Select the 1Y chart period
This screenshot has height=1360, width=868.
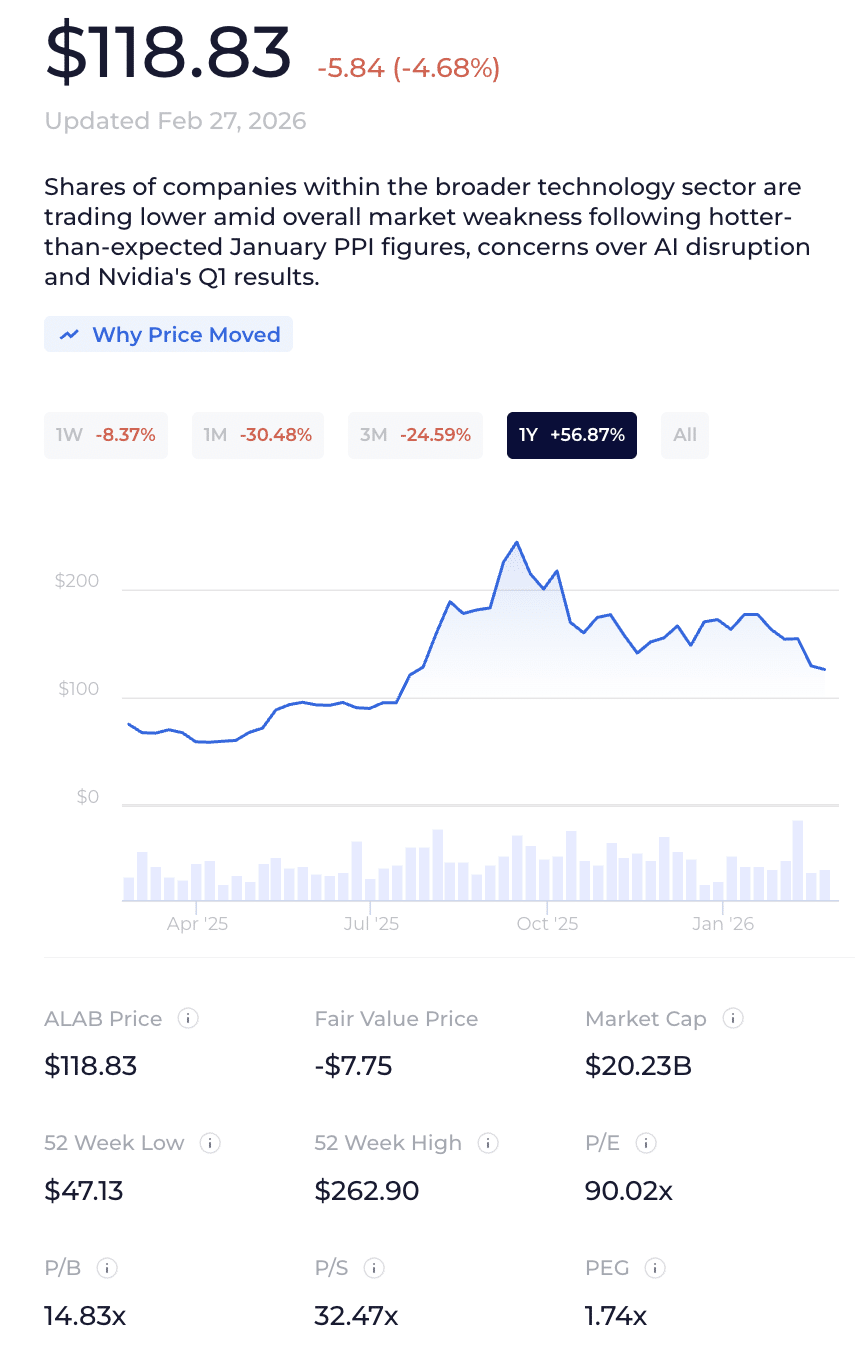(572, 435)
